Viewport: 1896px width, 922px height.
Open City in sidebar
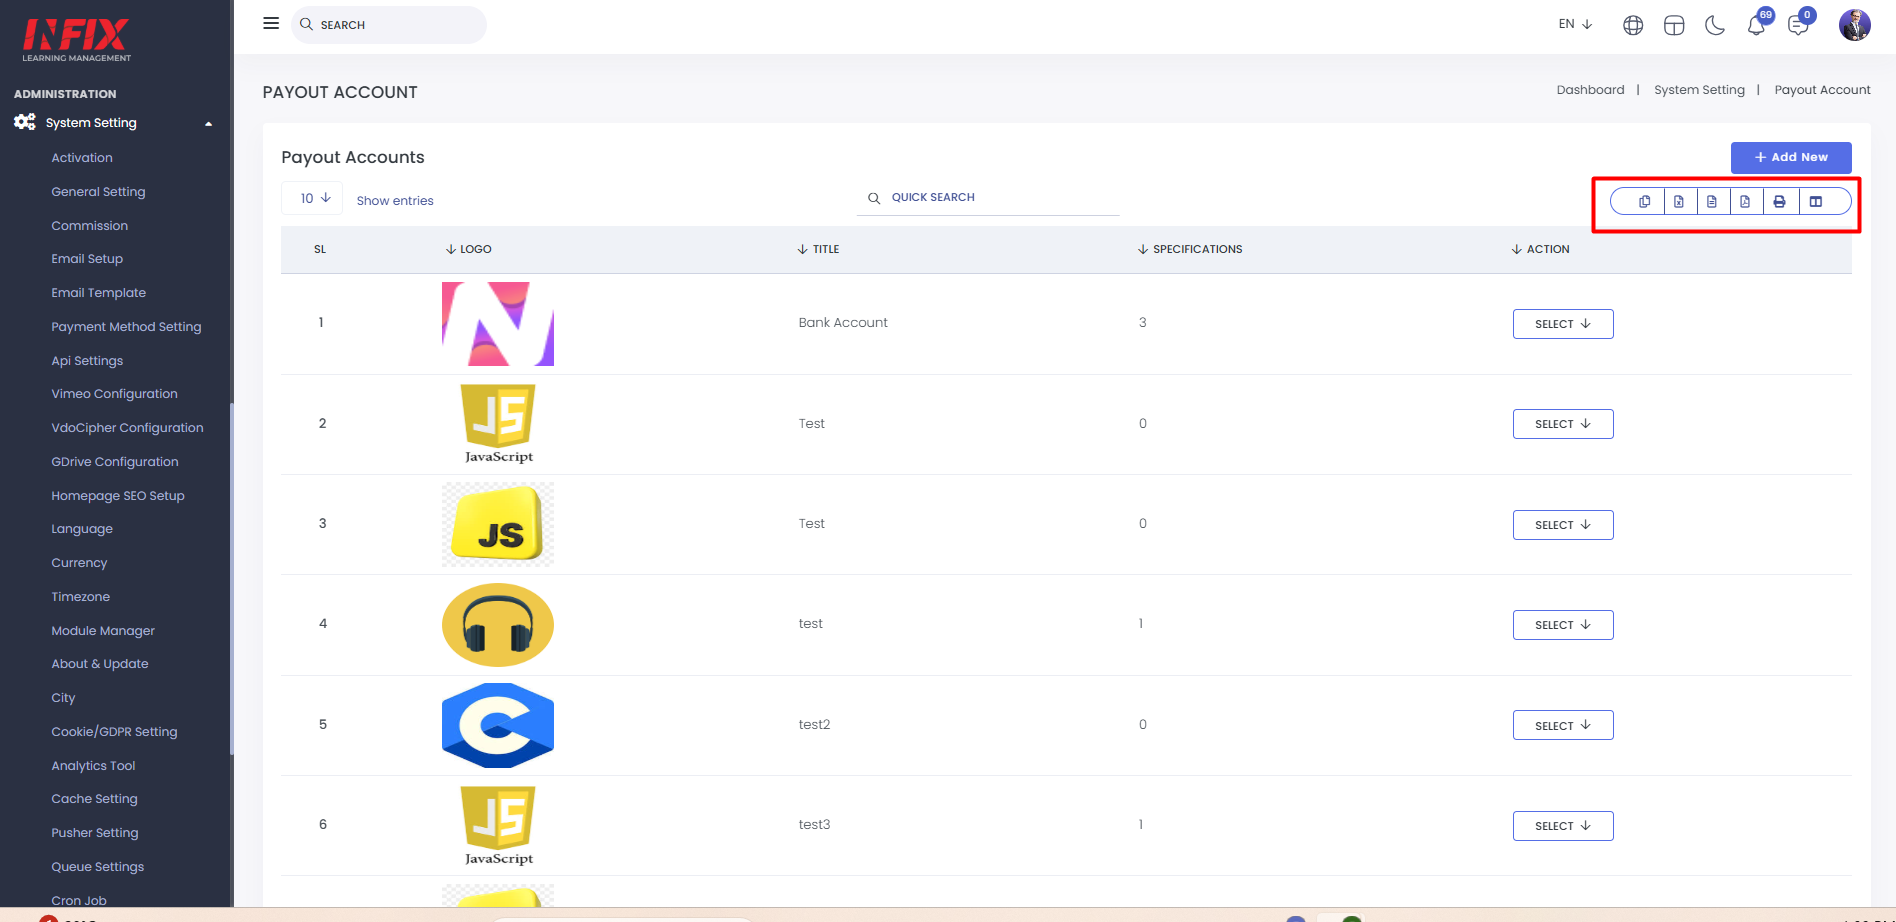point(63,698)
